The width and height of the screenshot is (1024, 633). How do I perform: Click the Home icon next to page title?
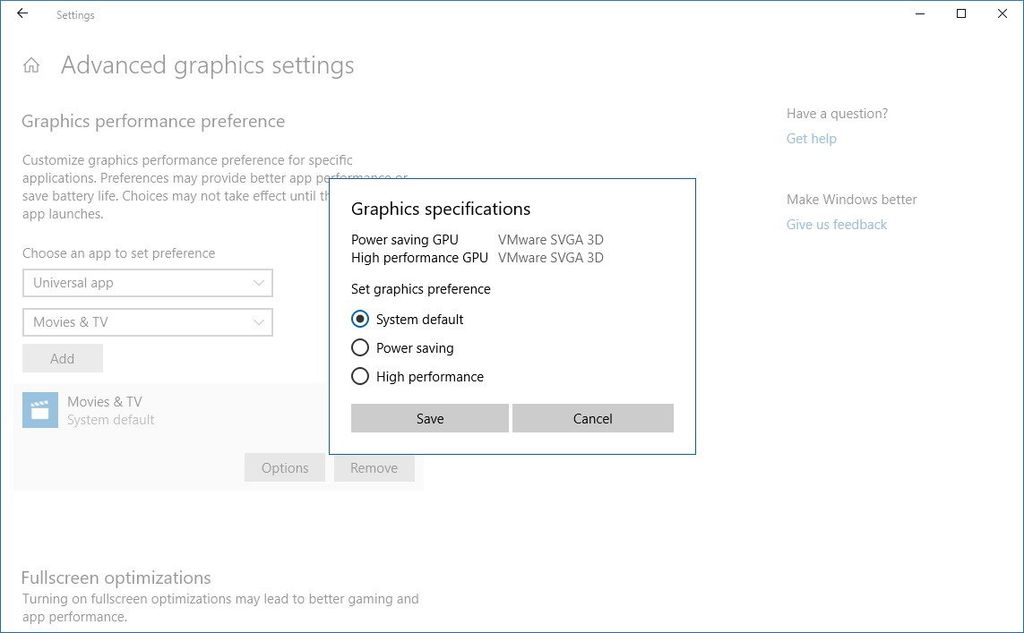click(x=32, y=64)
